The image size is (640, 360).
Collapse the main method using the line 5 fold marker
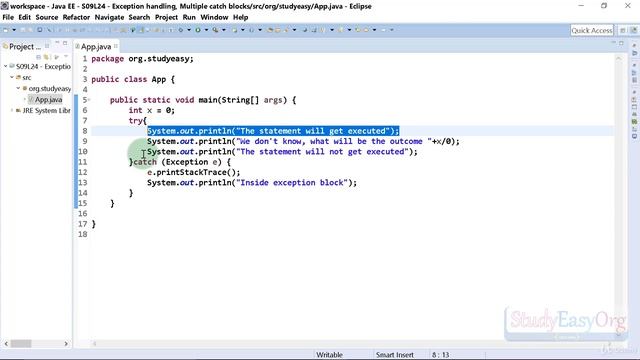coord(89,100)
